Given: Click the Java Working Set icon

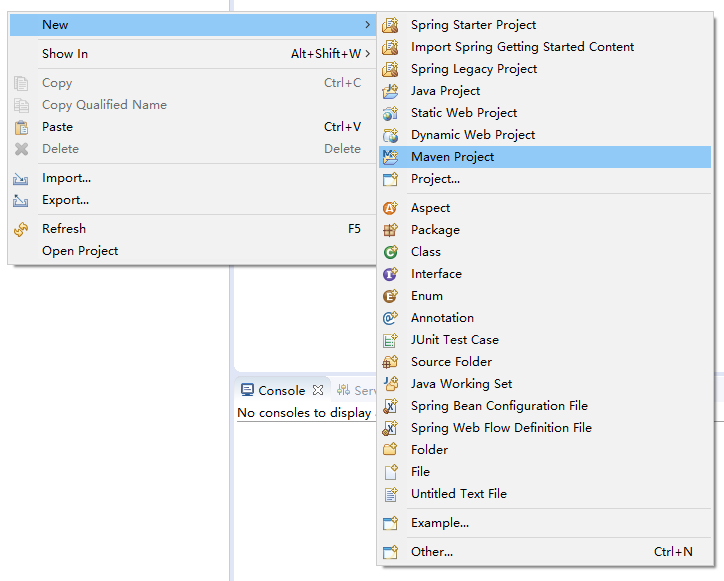Looking at the screenshot, I should tap(390, 384).
